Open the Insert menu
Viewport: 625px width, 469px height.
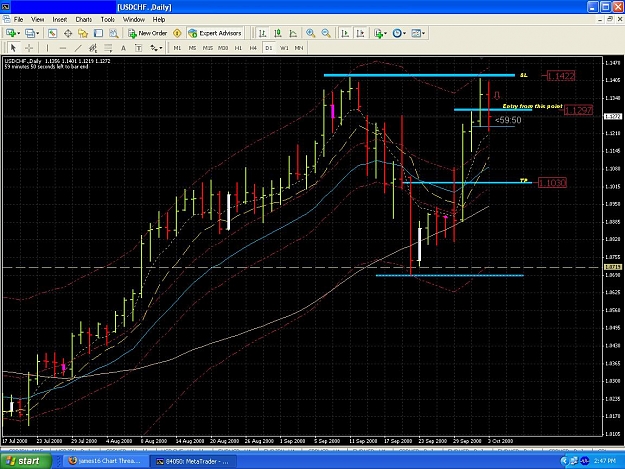pos(60,20)
